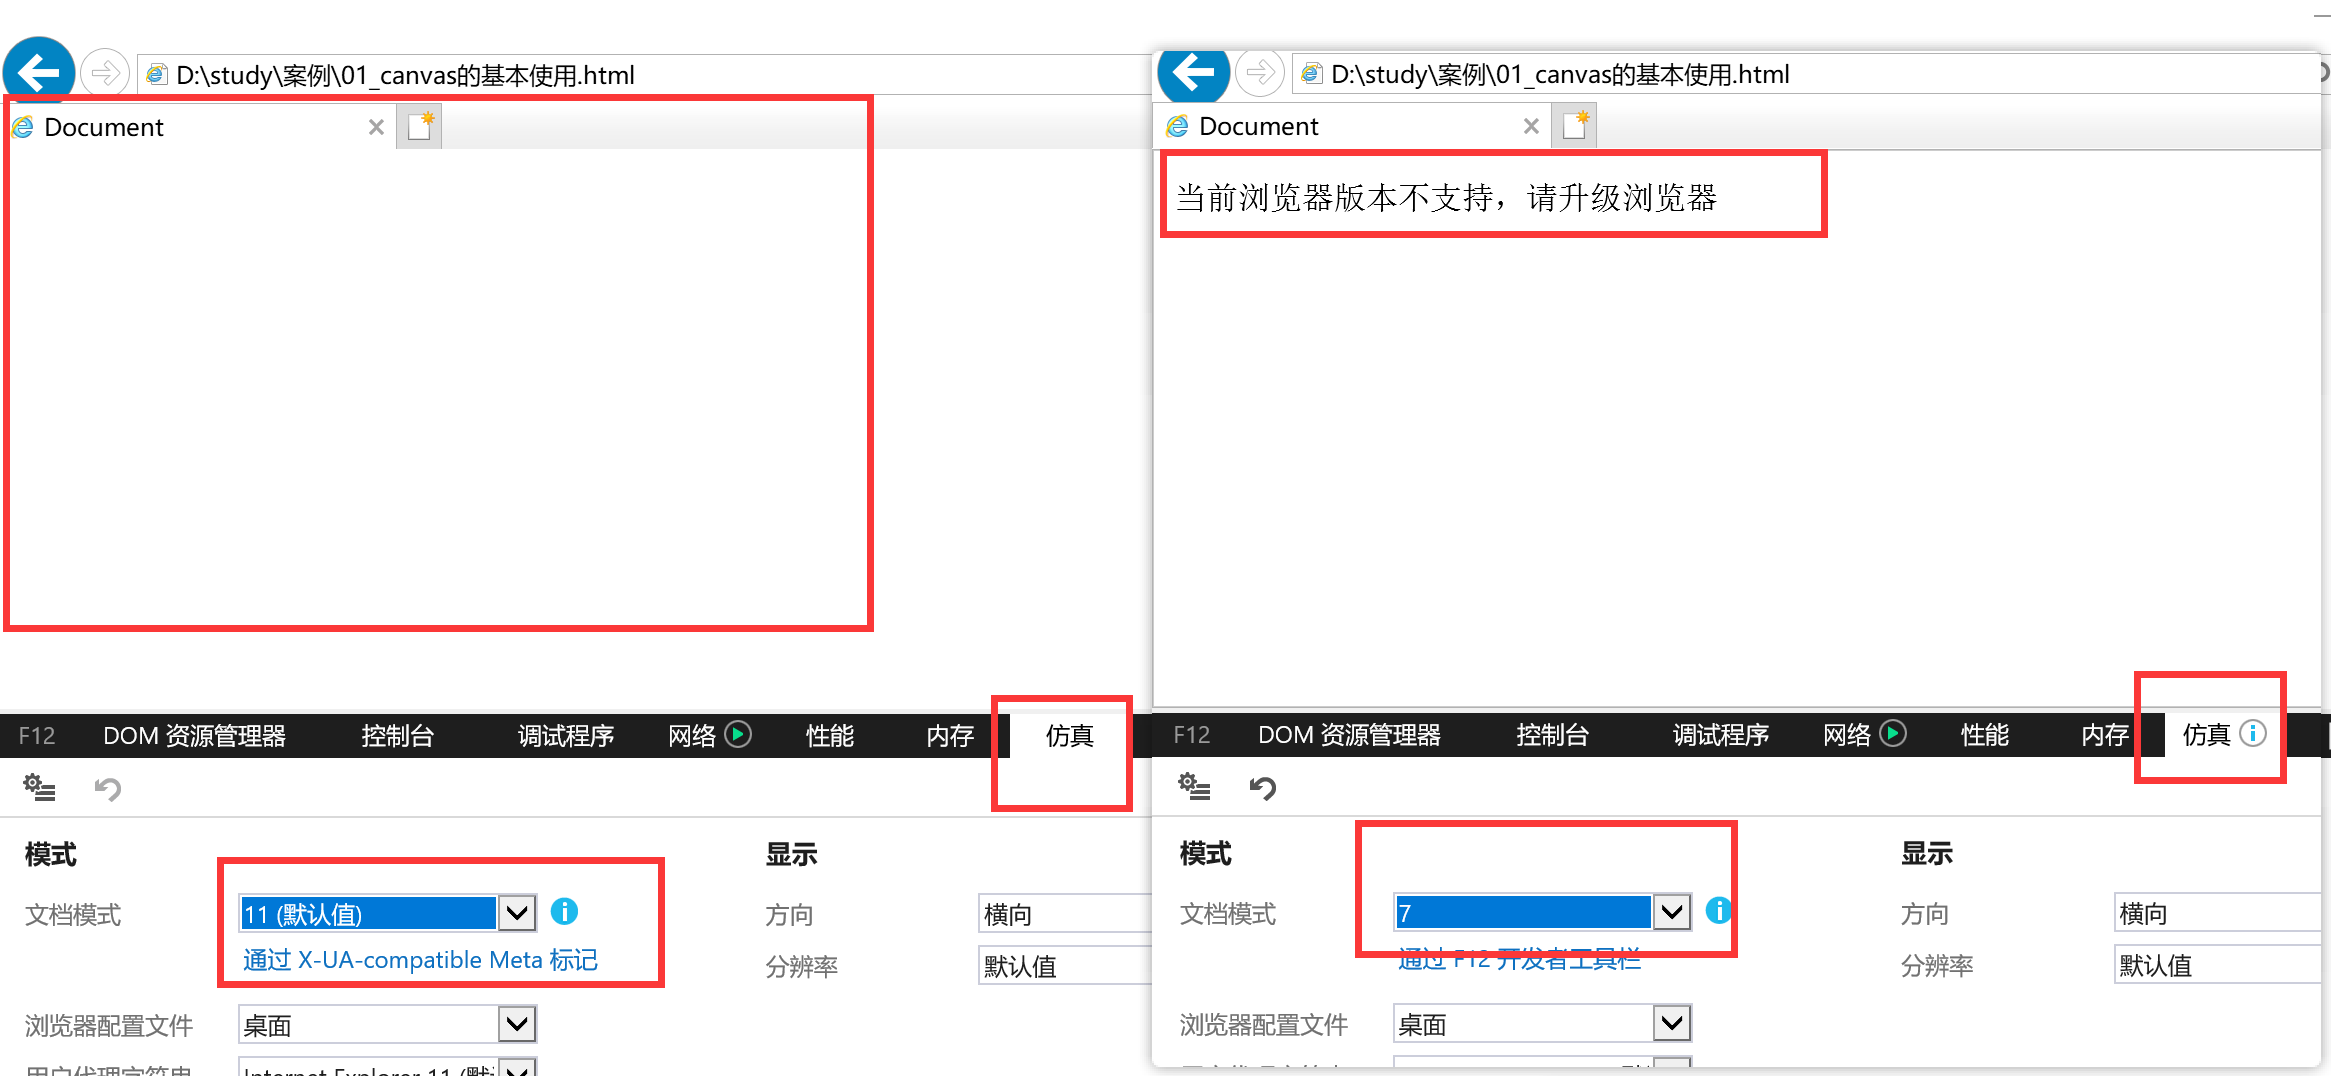Open 调试程序 tab in left dev tools
The image size is (2331, 1076).
pos(566,736)
